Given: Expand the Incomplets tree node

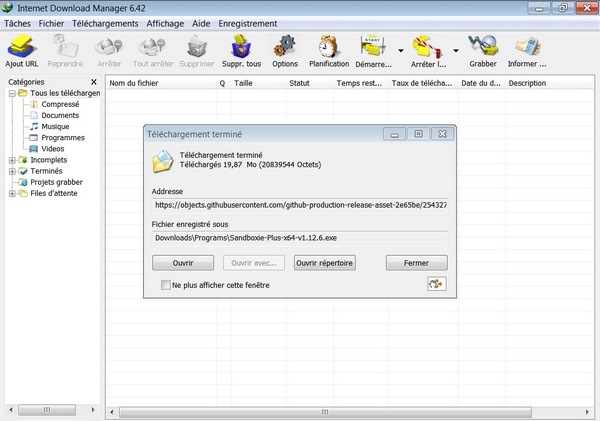Looking at the screenshot, I should pyautogui.click(x=12, y=160).
